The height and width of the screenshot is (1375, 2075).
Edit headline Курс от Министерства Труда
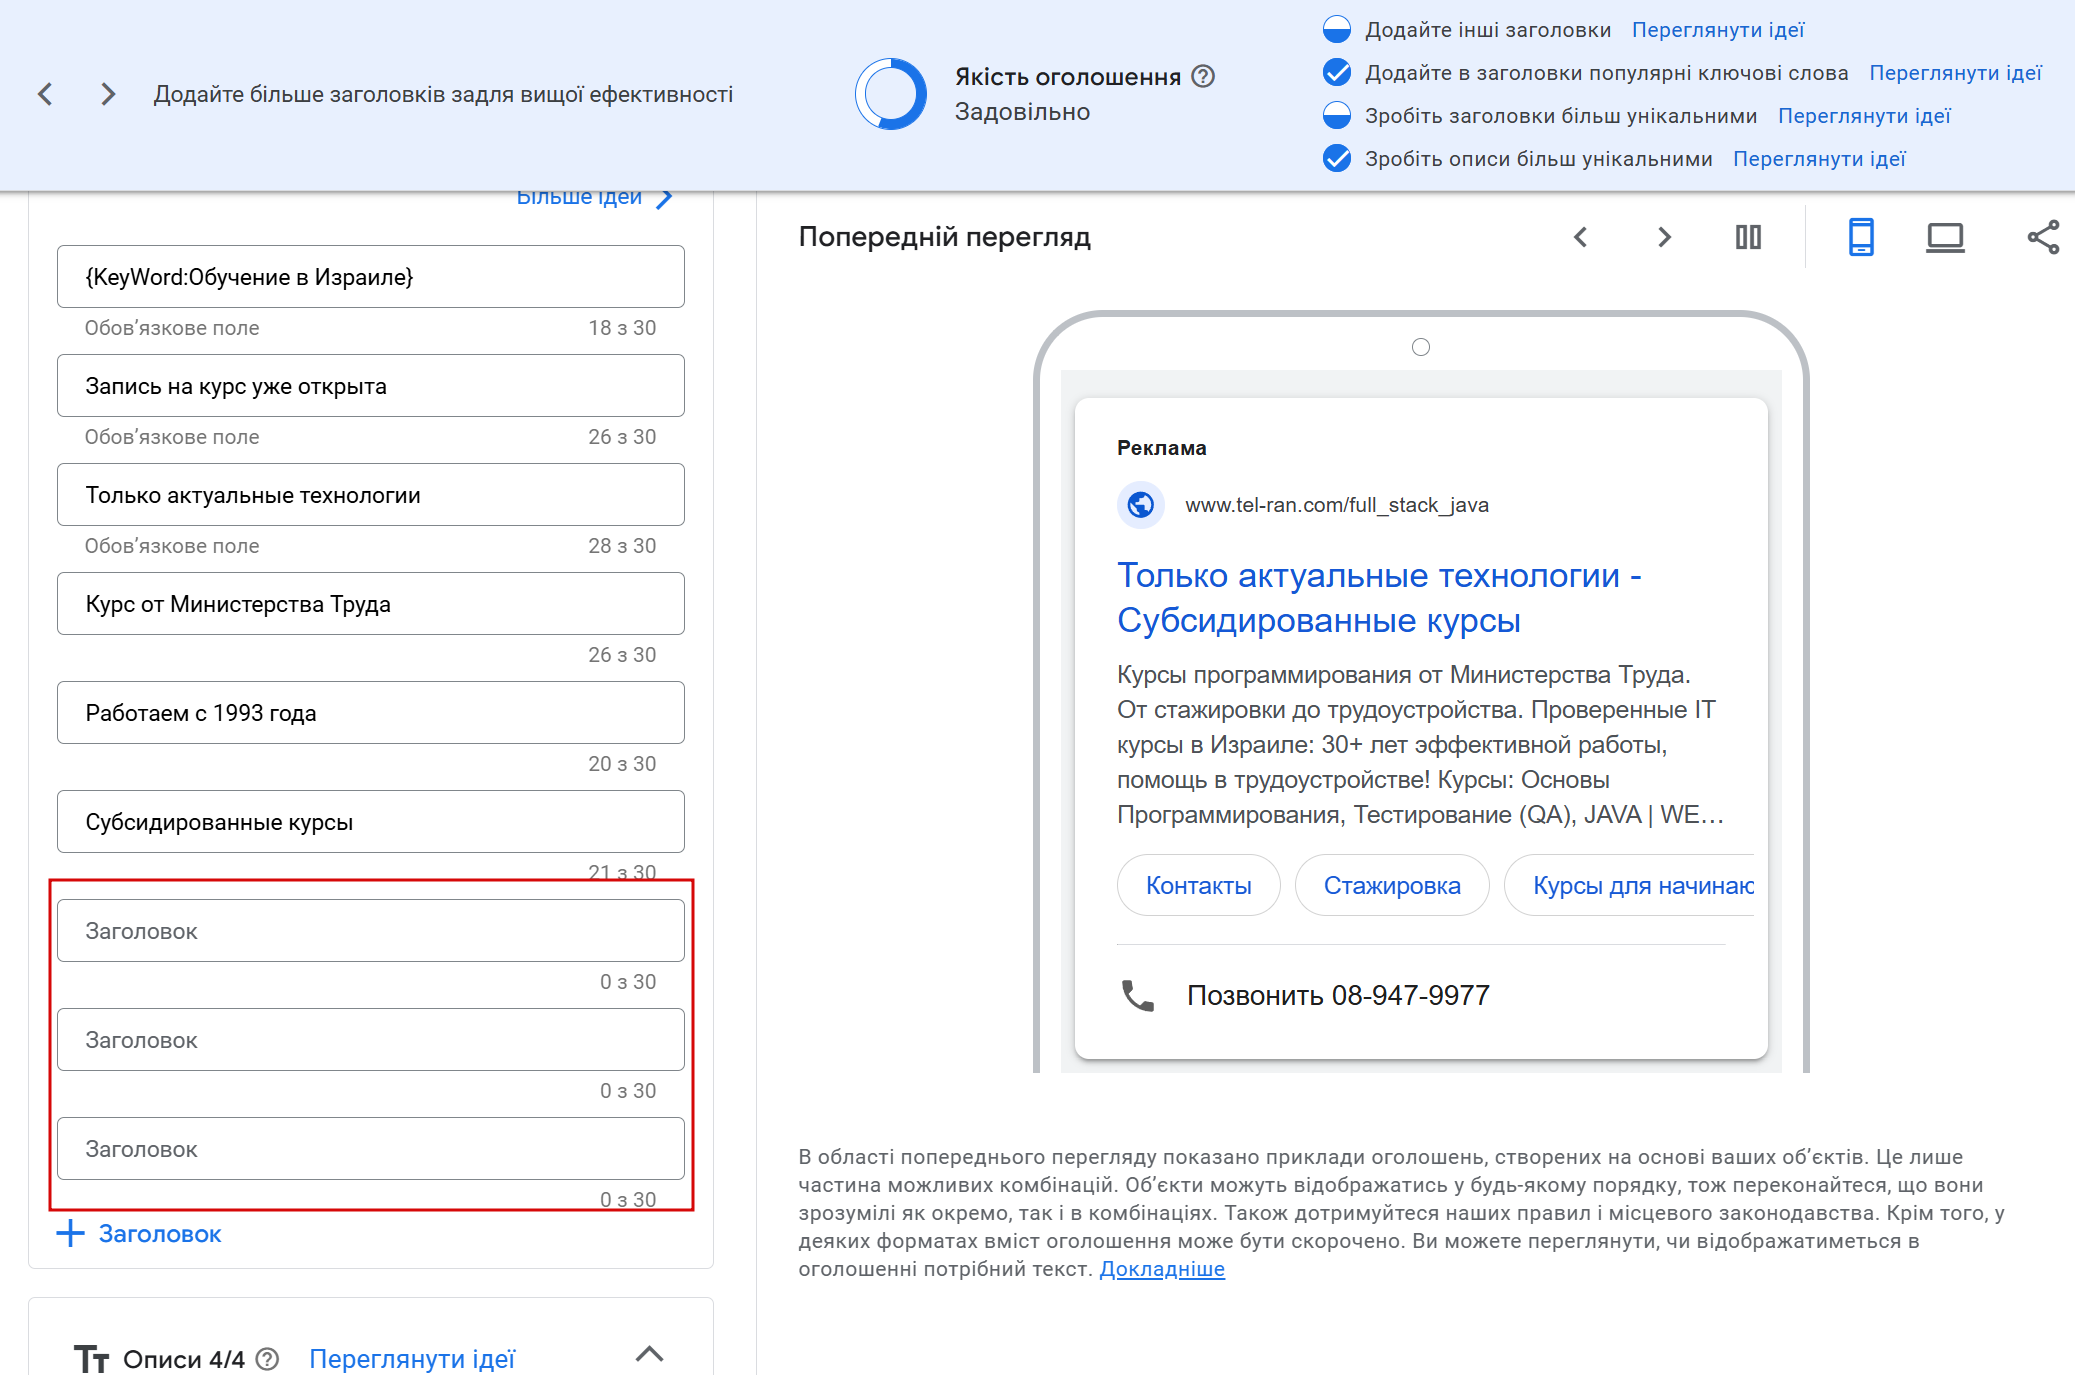point(371,604)
